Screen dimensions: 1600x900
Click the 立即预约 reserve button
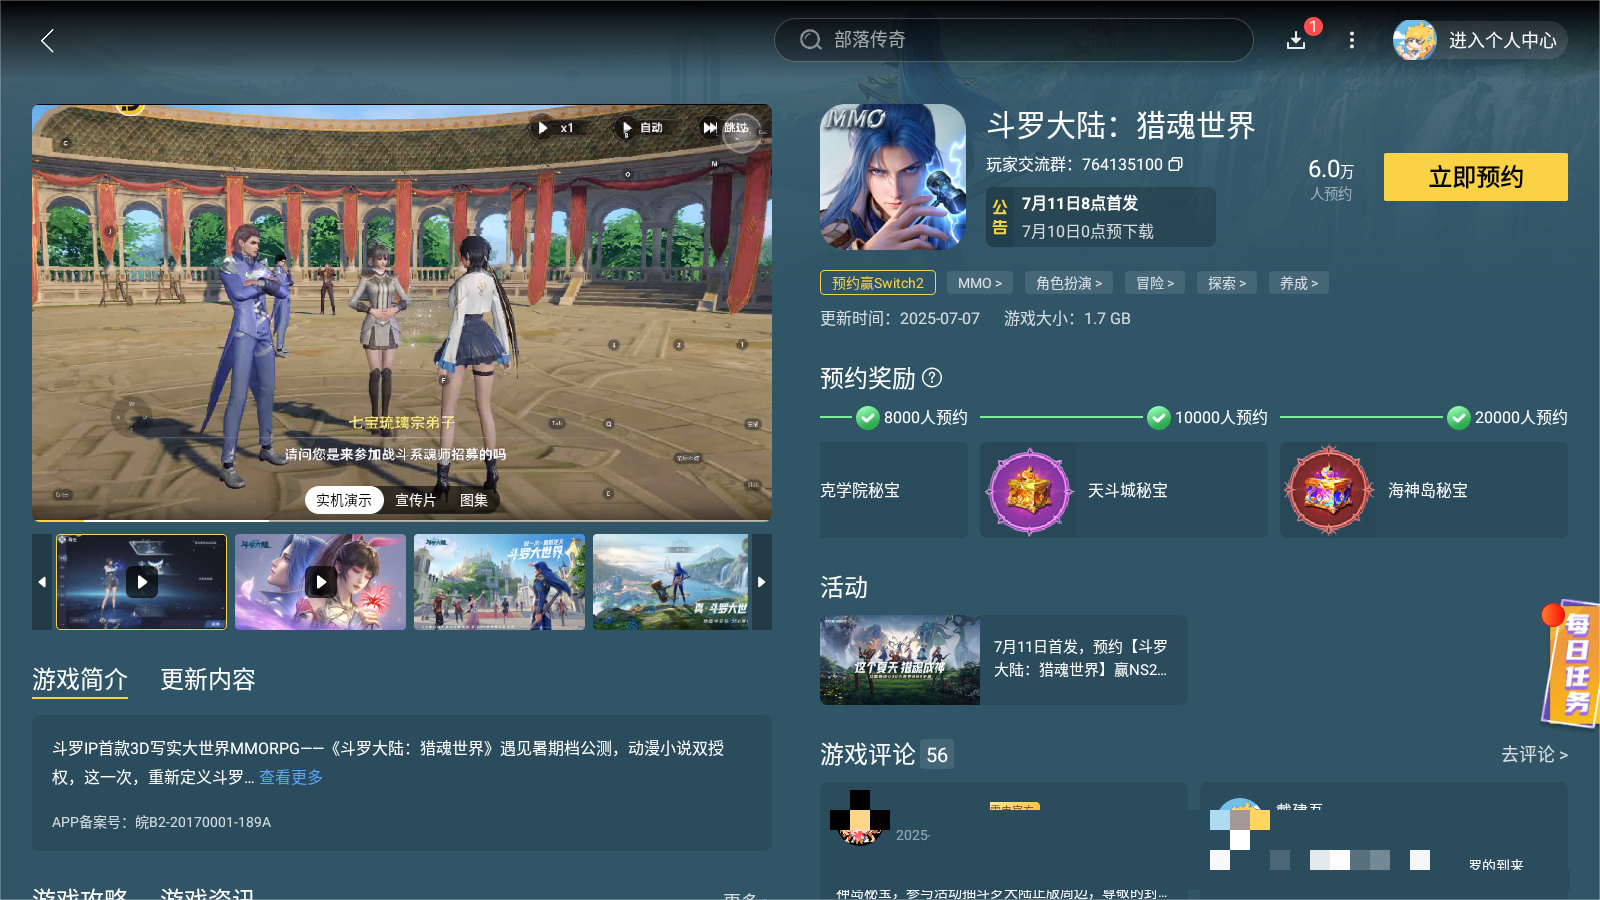[x=1475, y=177]
